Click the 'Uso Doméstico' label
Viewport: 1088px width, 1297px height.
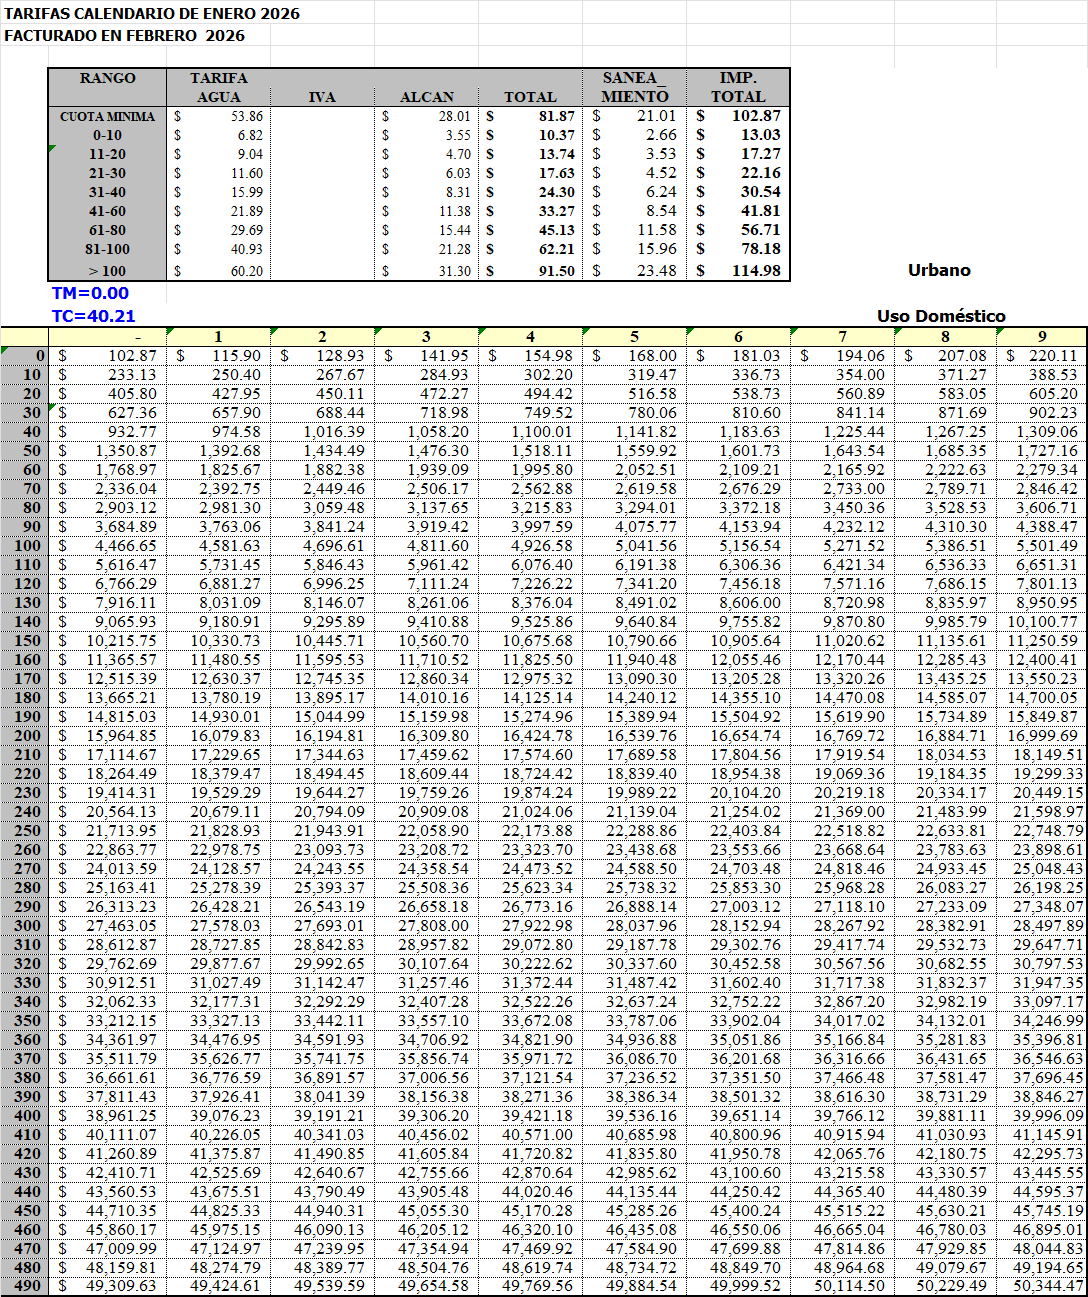[x=941, y=316]
